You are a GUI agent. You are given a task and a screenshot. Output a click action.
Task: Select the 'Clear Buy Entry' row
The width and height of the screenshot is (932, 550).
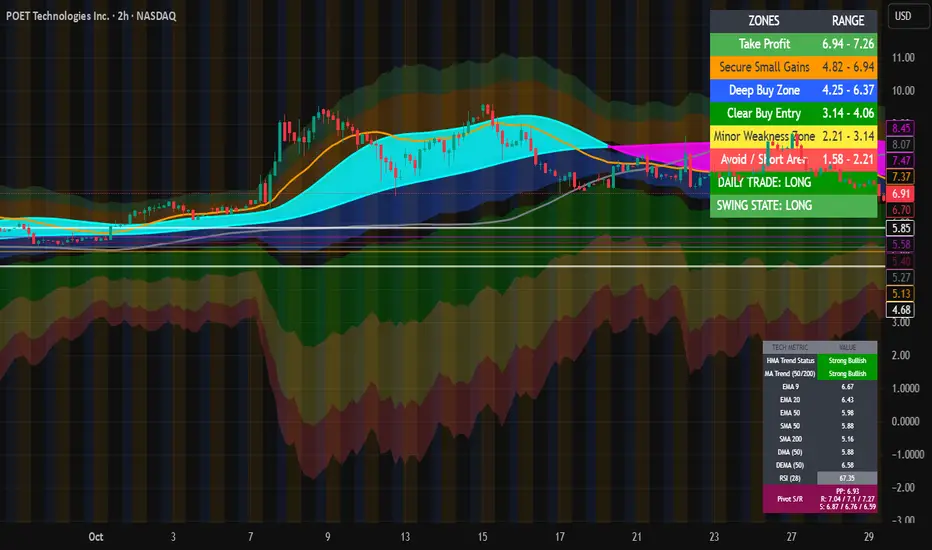(794, 114)
